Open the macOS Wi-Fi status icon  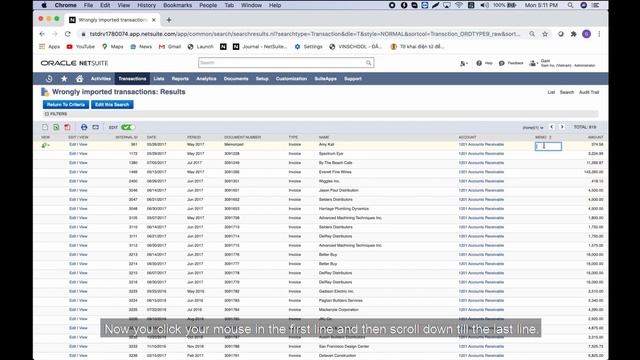[459, 5]
